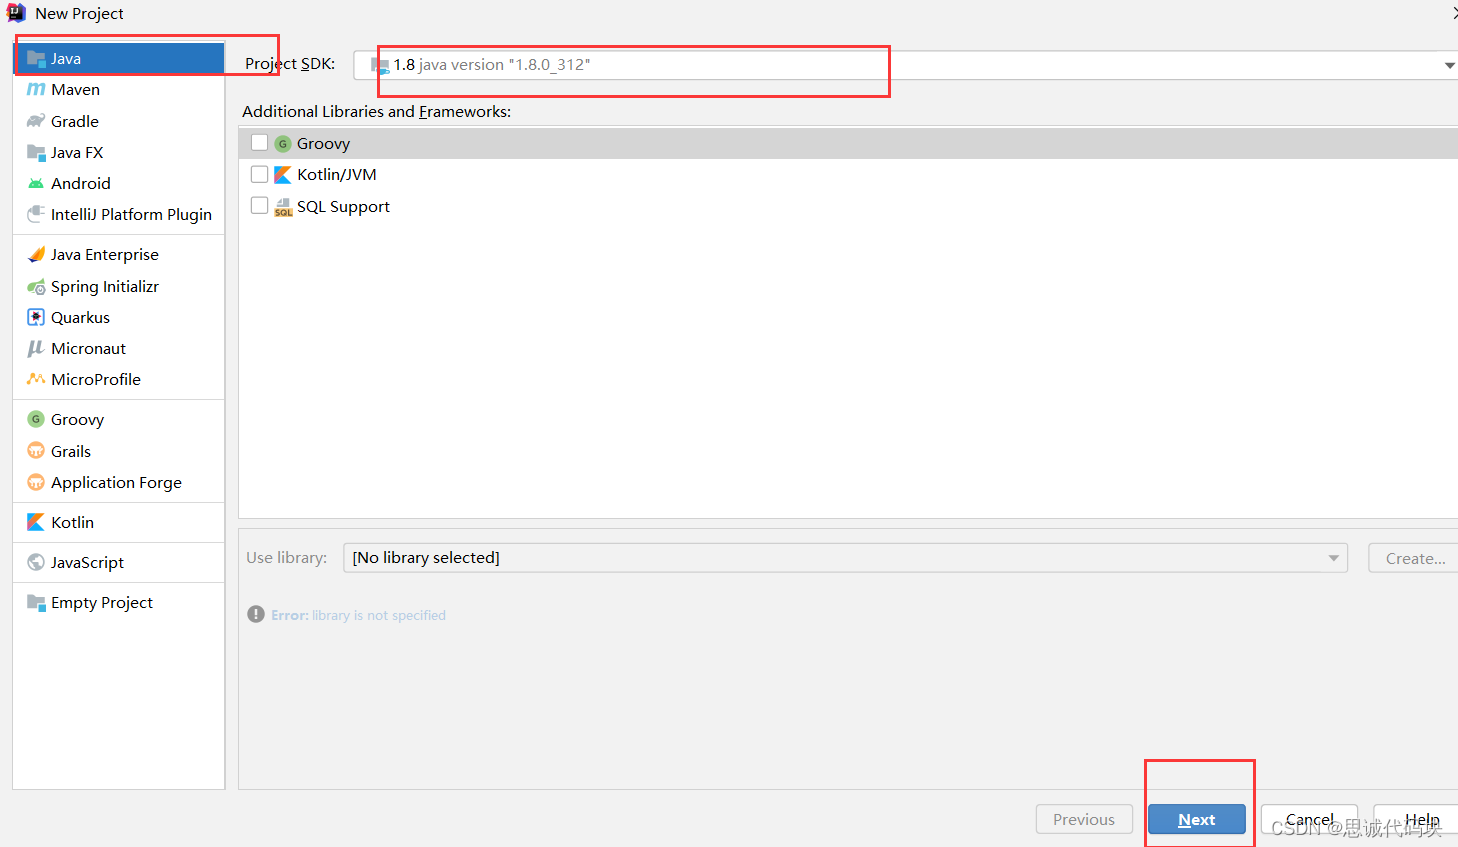Select Spring Initializr project type
Viewport: 1458px width, 847px height.
point(118,287)
